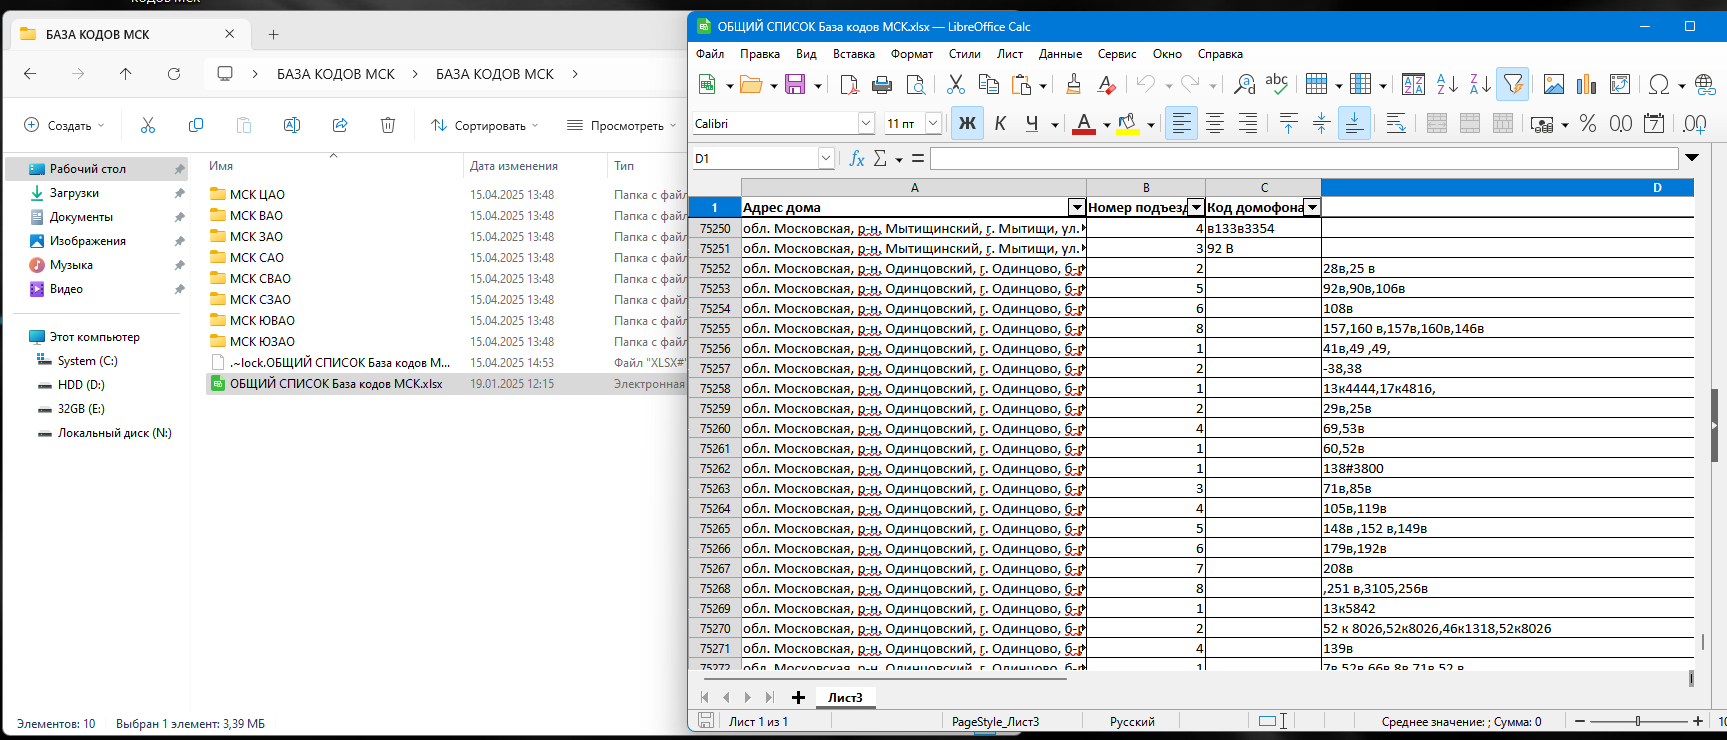Click the Pivot Table icon in Calc
This screenshot has width=1727, height=740.
(1620, 84)
